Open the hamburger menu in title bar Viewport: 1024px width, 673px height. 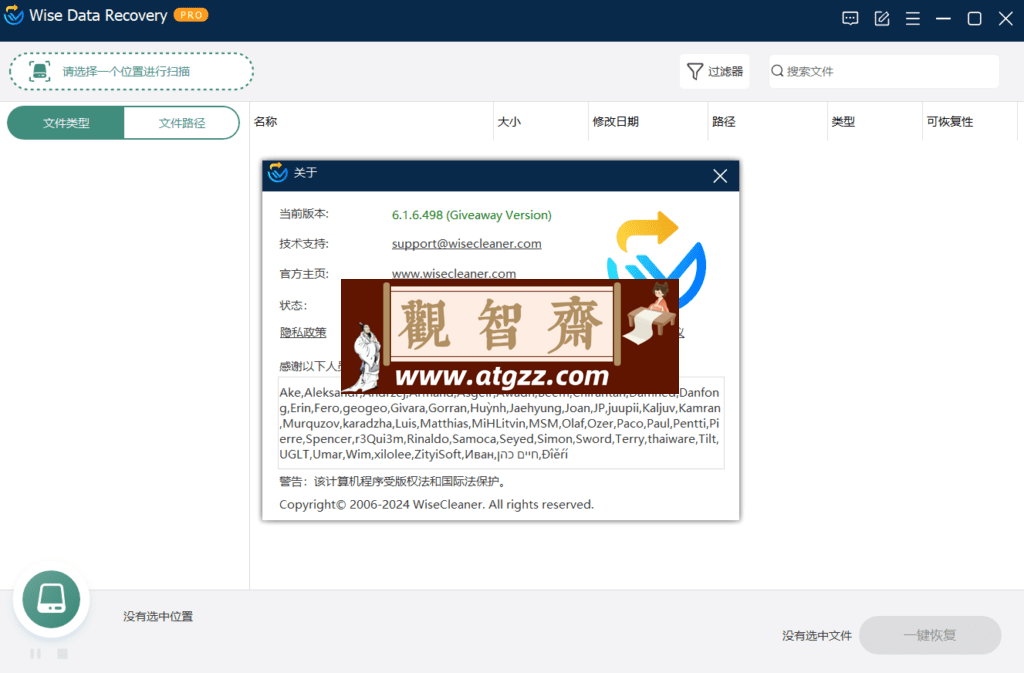[x=912, y=18]
